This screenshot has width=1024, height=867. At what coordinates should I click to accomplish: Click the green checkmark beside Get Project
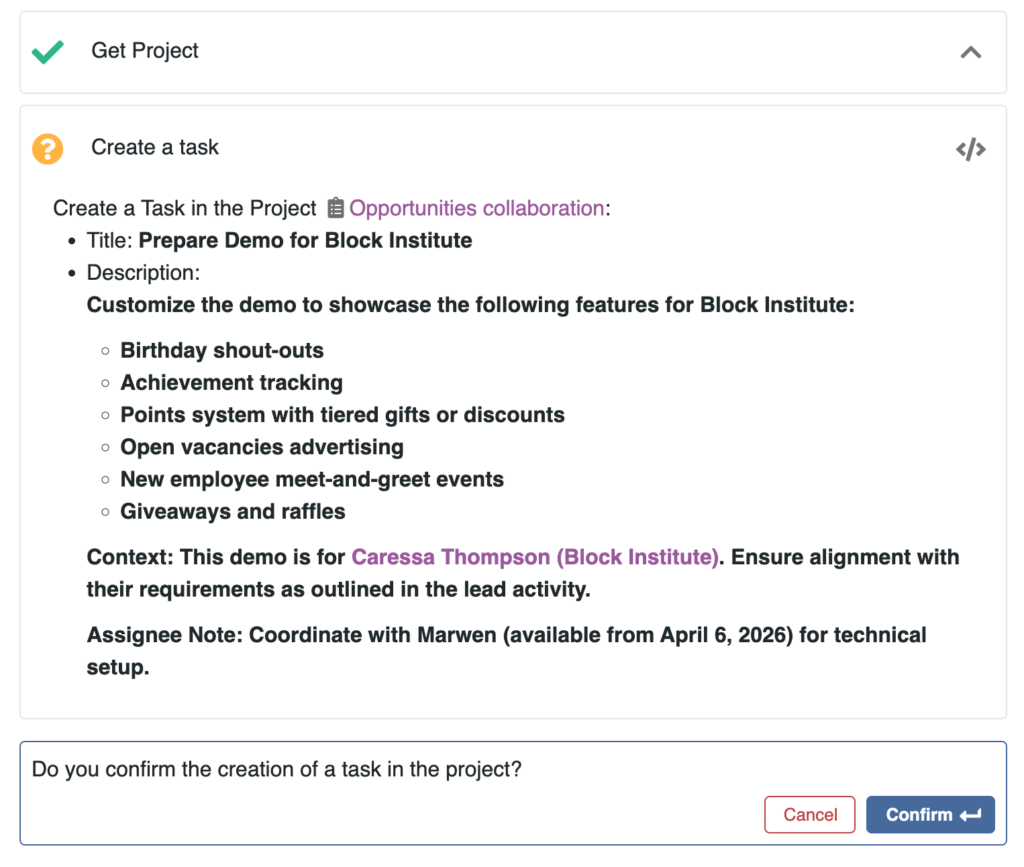click(47, 52)
